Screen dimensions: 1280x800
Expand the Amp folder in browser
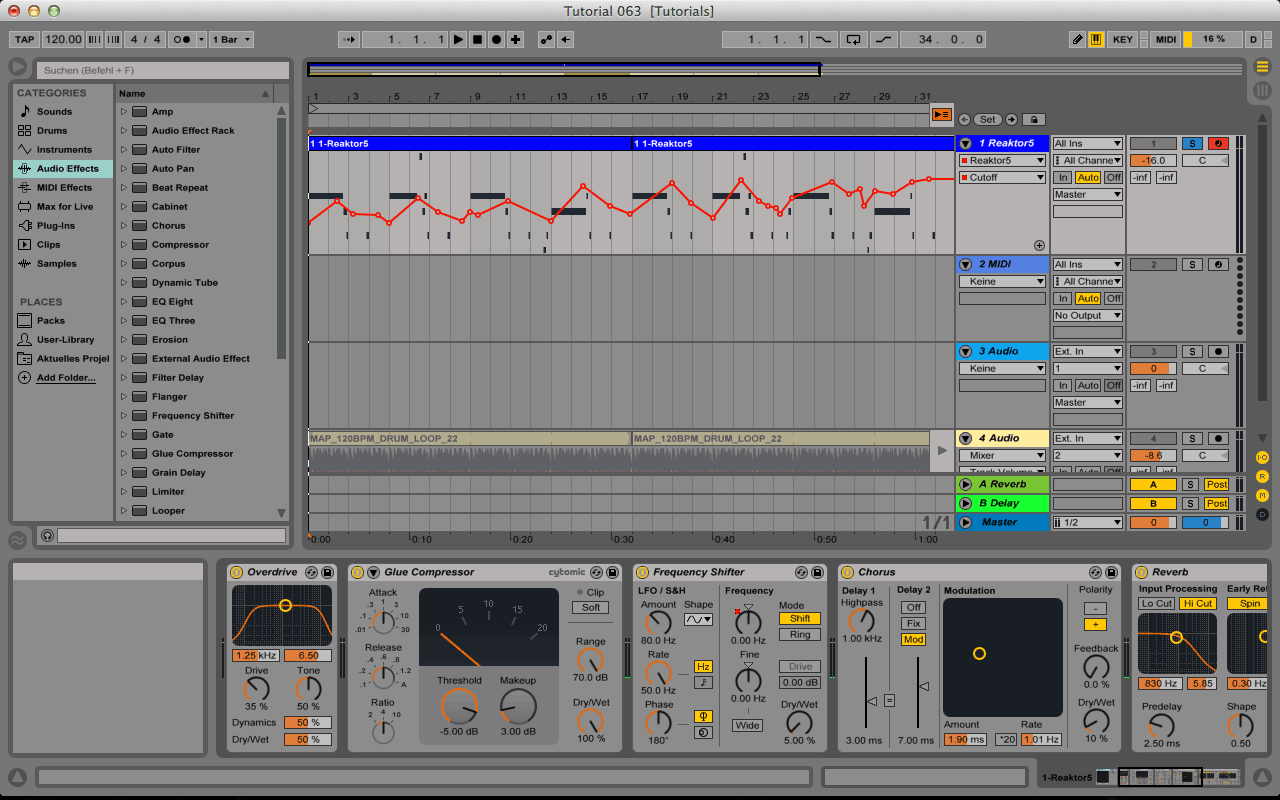point(124,112)
